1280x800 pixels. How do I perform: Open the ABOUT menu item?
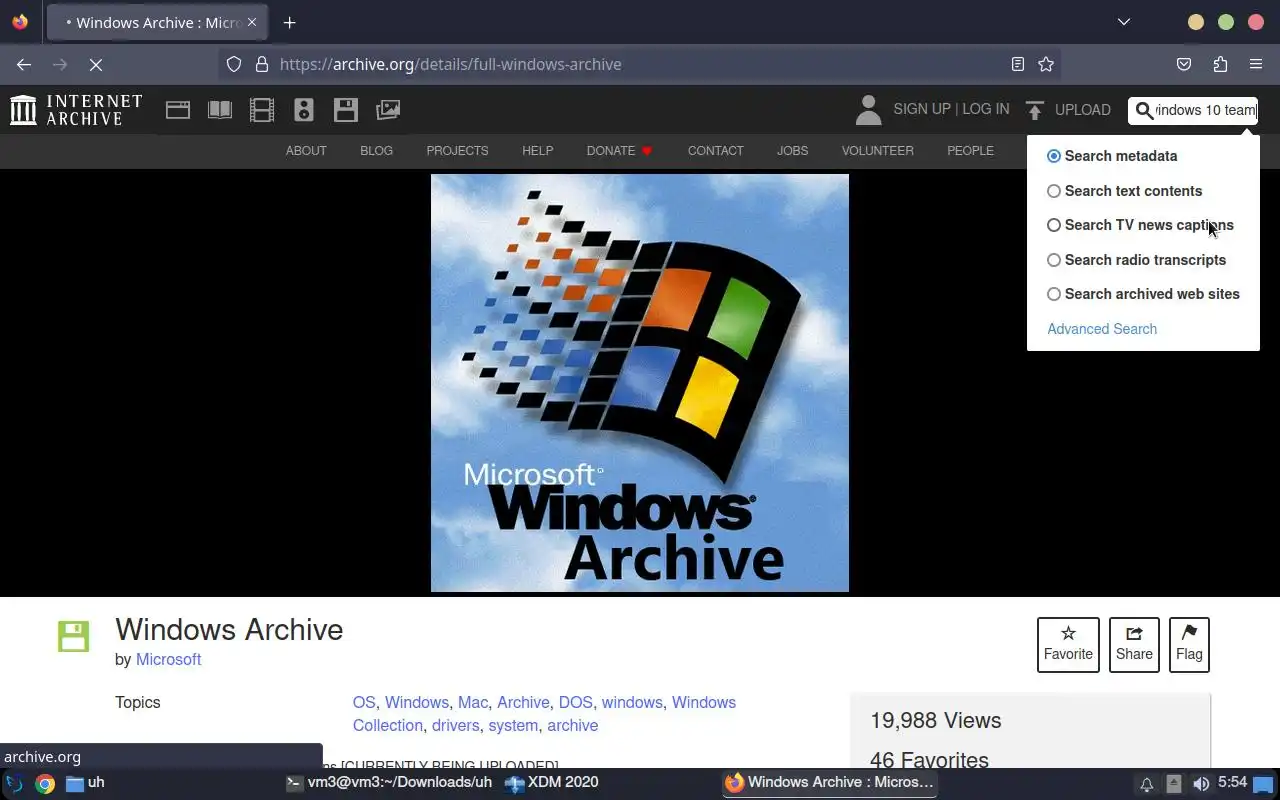pyautogui.click(x=306, y=151)
